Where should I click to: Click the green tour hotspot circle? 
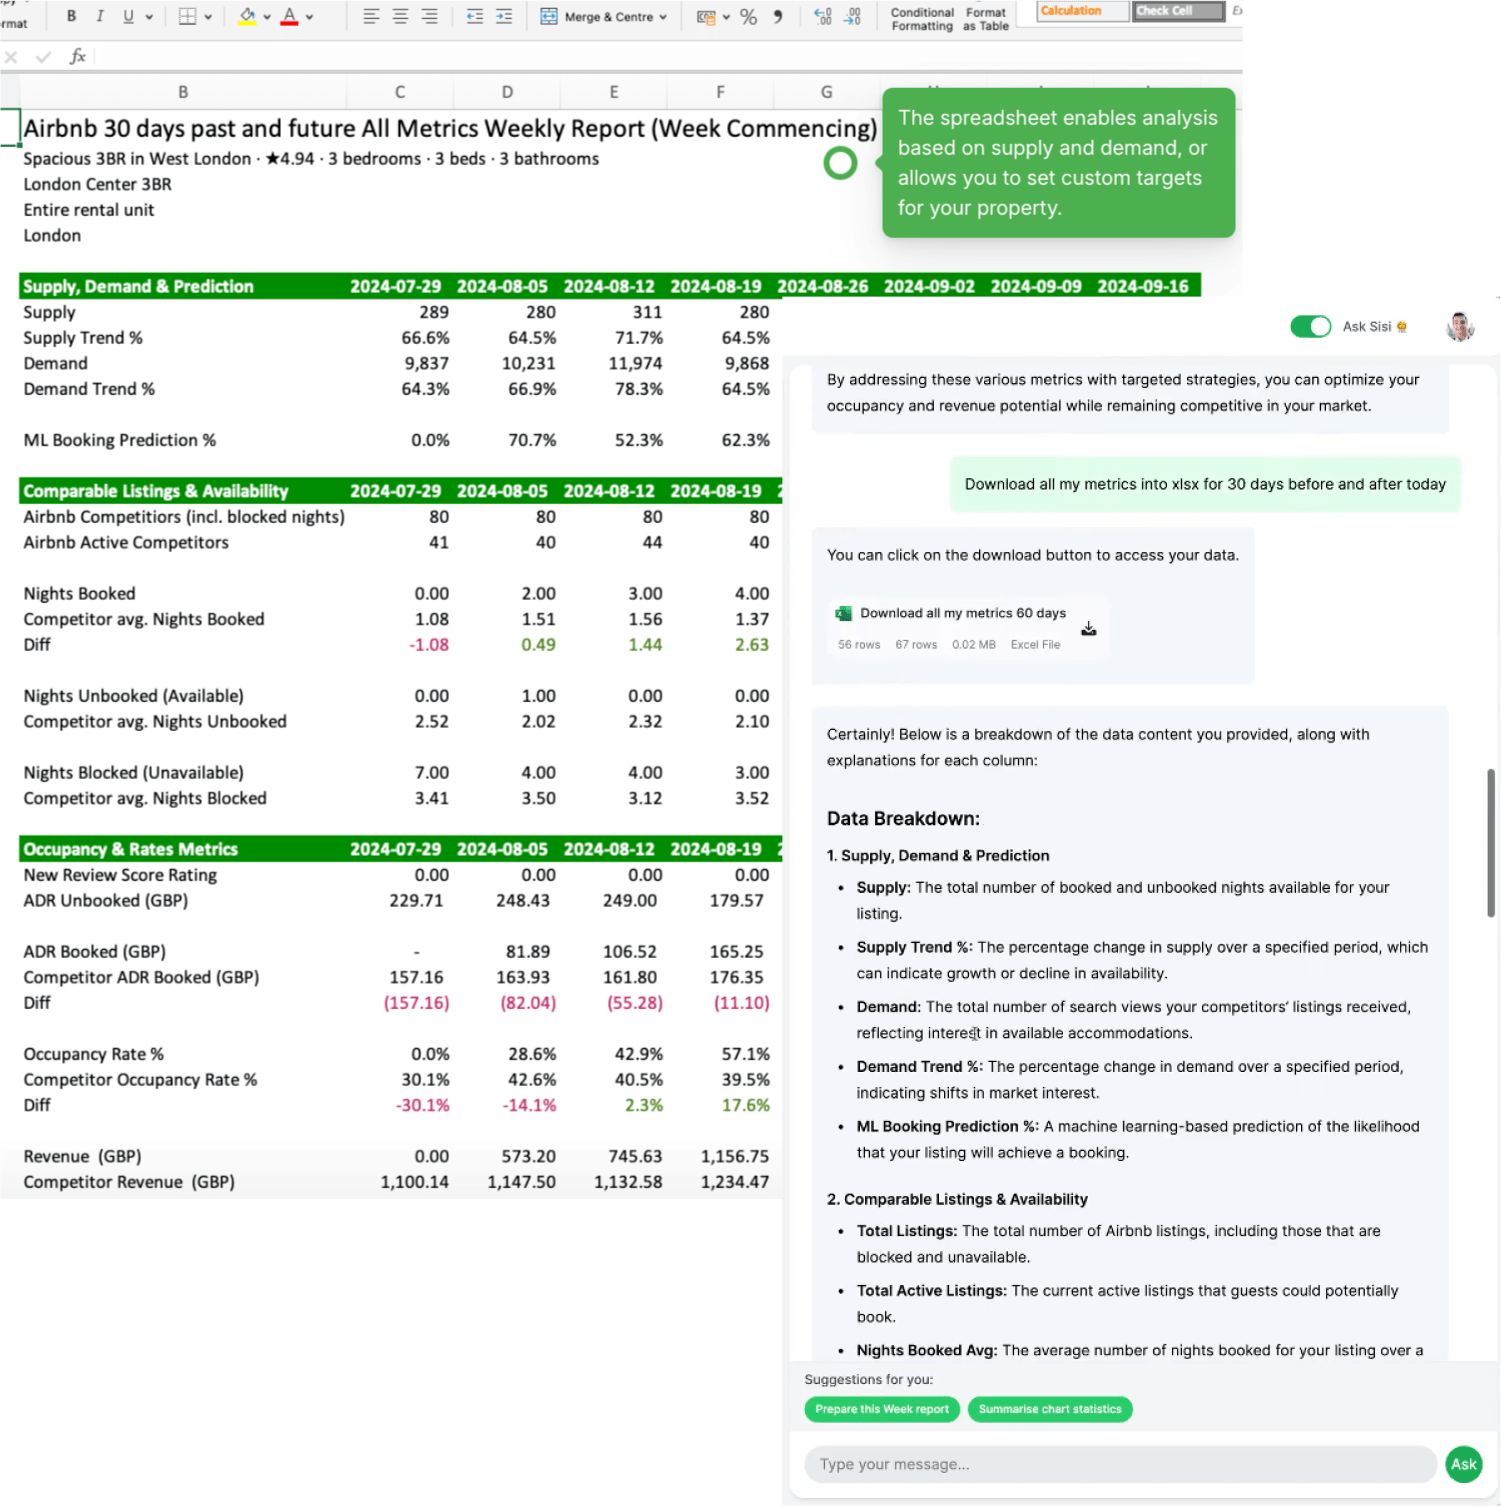(x=840, y=163)
